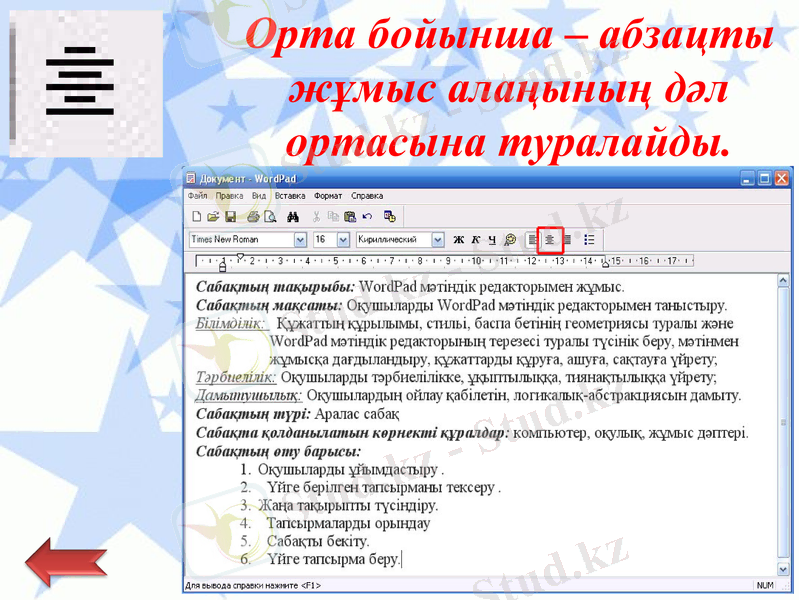Open the Вид menu
Screen dimensions: 799x600
(x=259, y=196)
